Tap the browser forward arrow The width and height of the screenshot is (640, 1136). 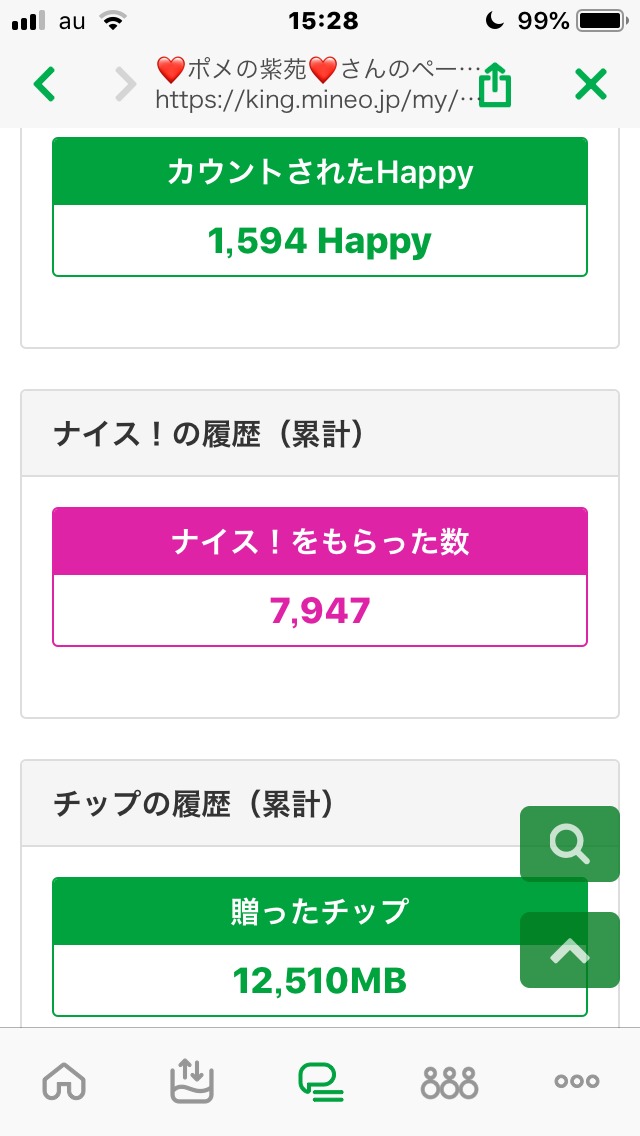(x=125, y=85)
